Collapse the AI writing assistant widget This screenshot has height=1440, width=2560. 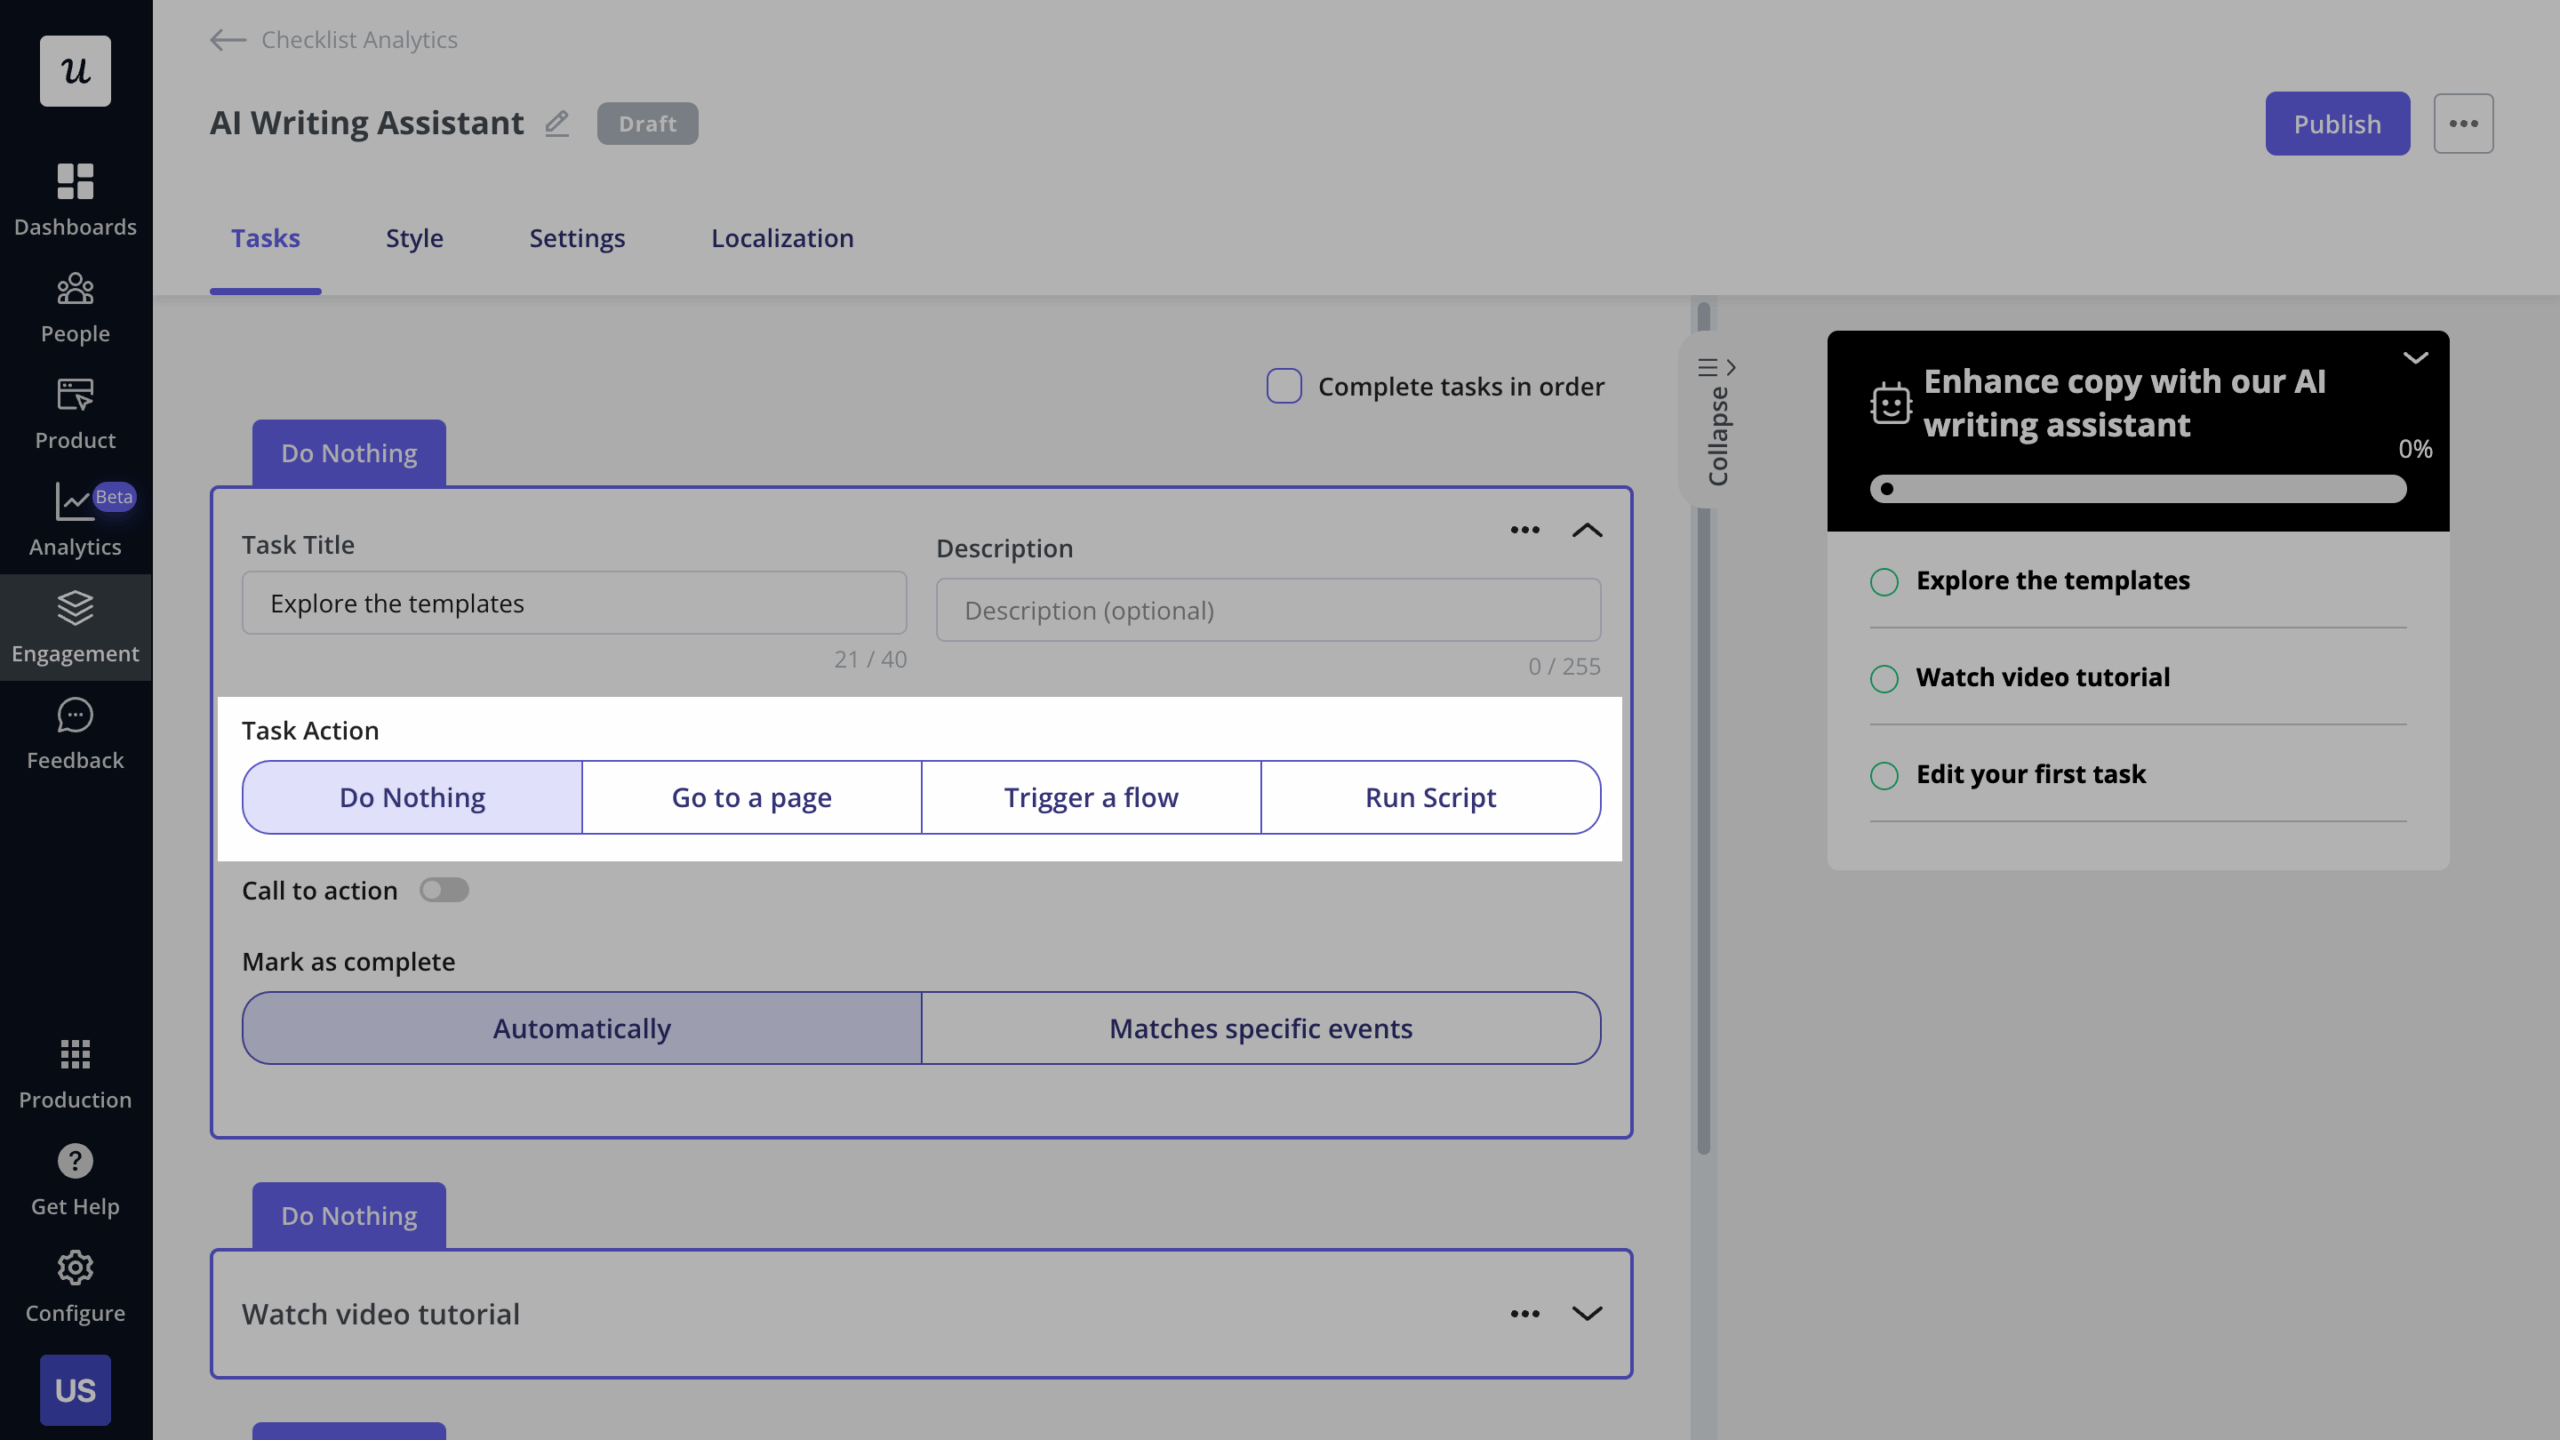point(2416,358)
